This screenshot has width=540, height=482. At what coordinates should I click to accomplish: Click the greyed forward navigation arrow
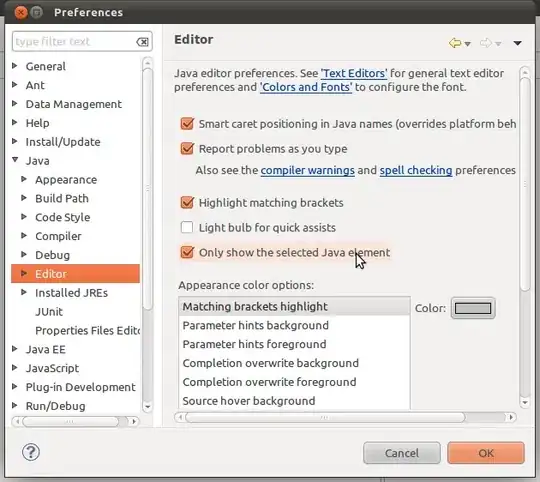[486, 43]
